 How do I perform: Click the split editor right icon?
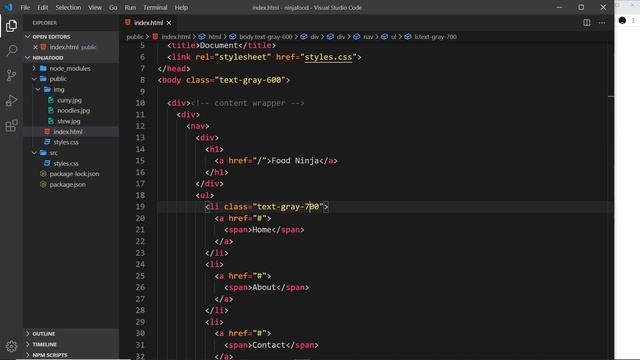[587, 23]
